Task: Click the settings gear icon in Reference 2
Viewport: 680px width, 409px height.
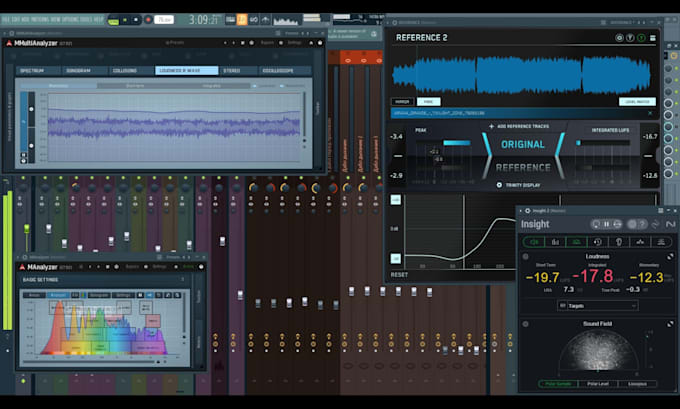Action: click(x=619, y=38)
